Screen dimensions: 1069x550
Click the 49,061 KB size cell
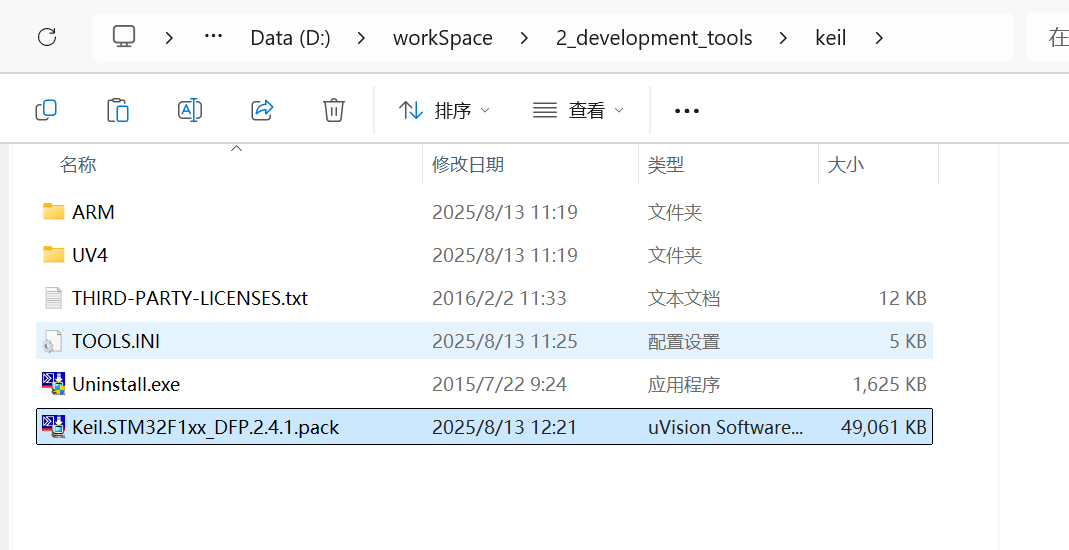(884, 427)
